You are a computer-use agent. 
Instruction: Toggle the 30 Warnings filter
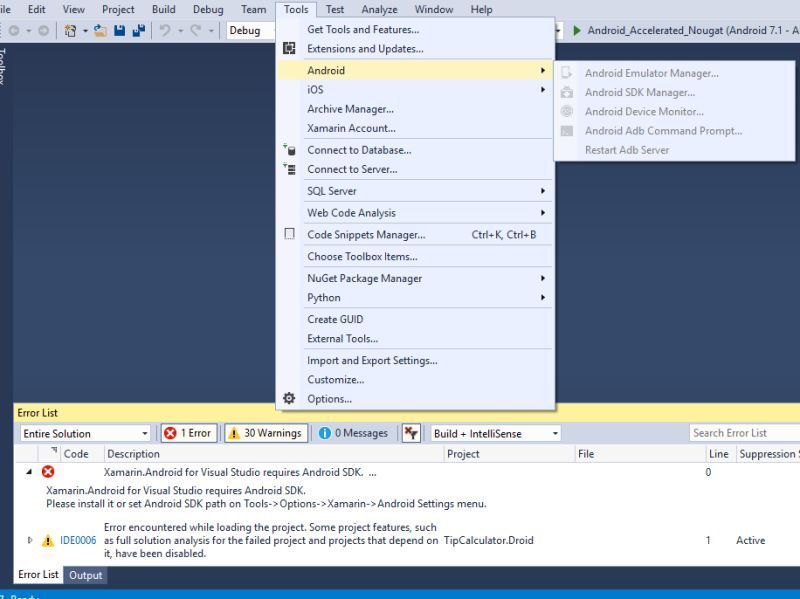coord(266,433)
